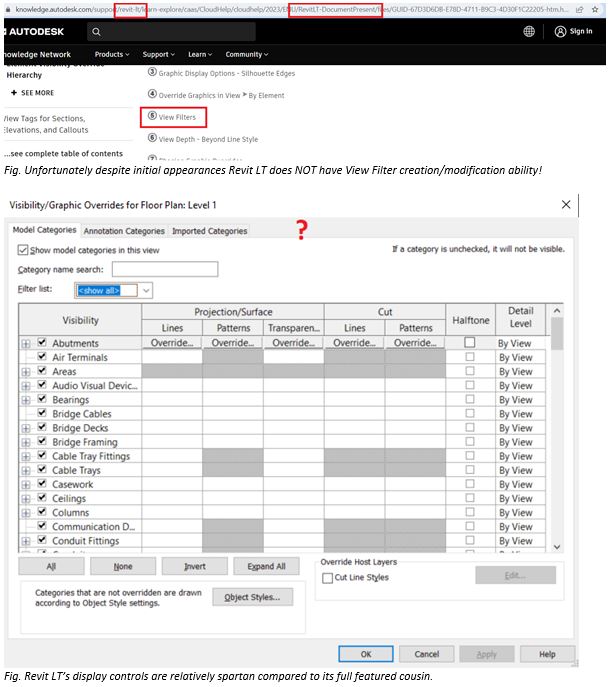The image size is (609, 687).
Task: Click the OK button
Action: (366, 654)
